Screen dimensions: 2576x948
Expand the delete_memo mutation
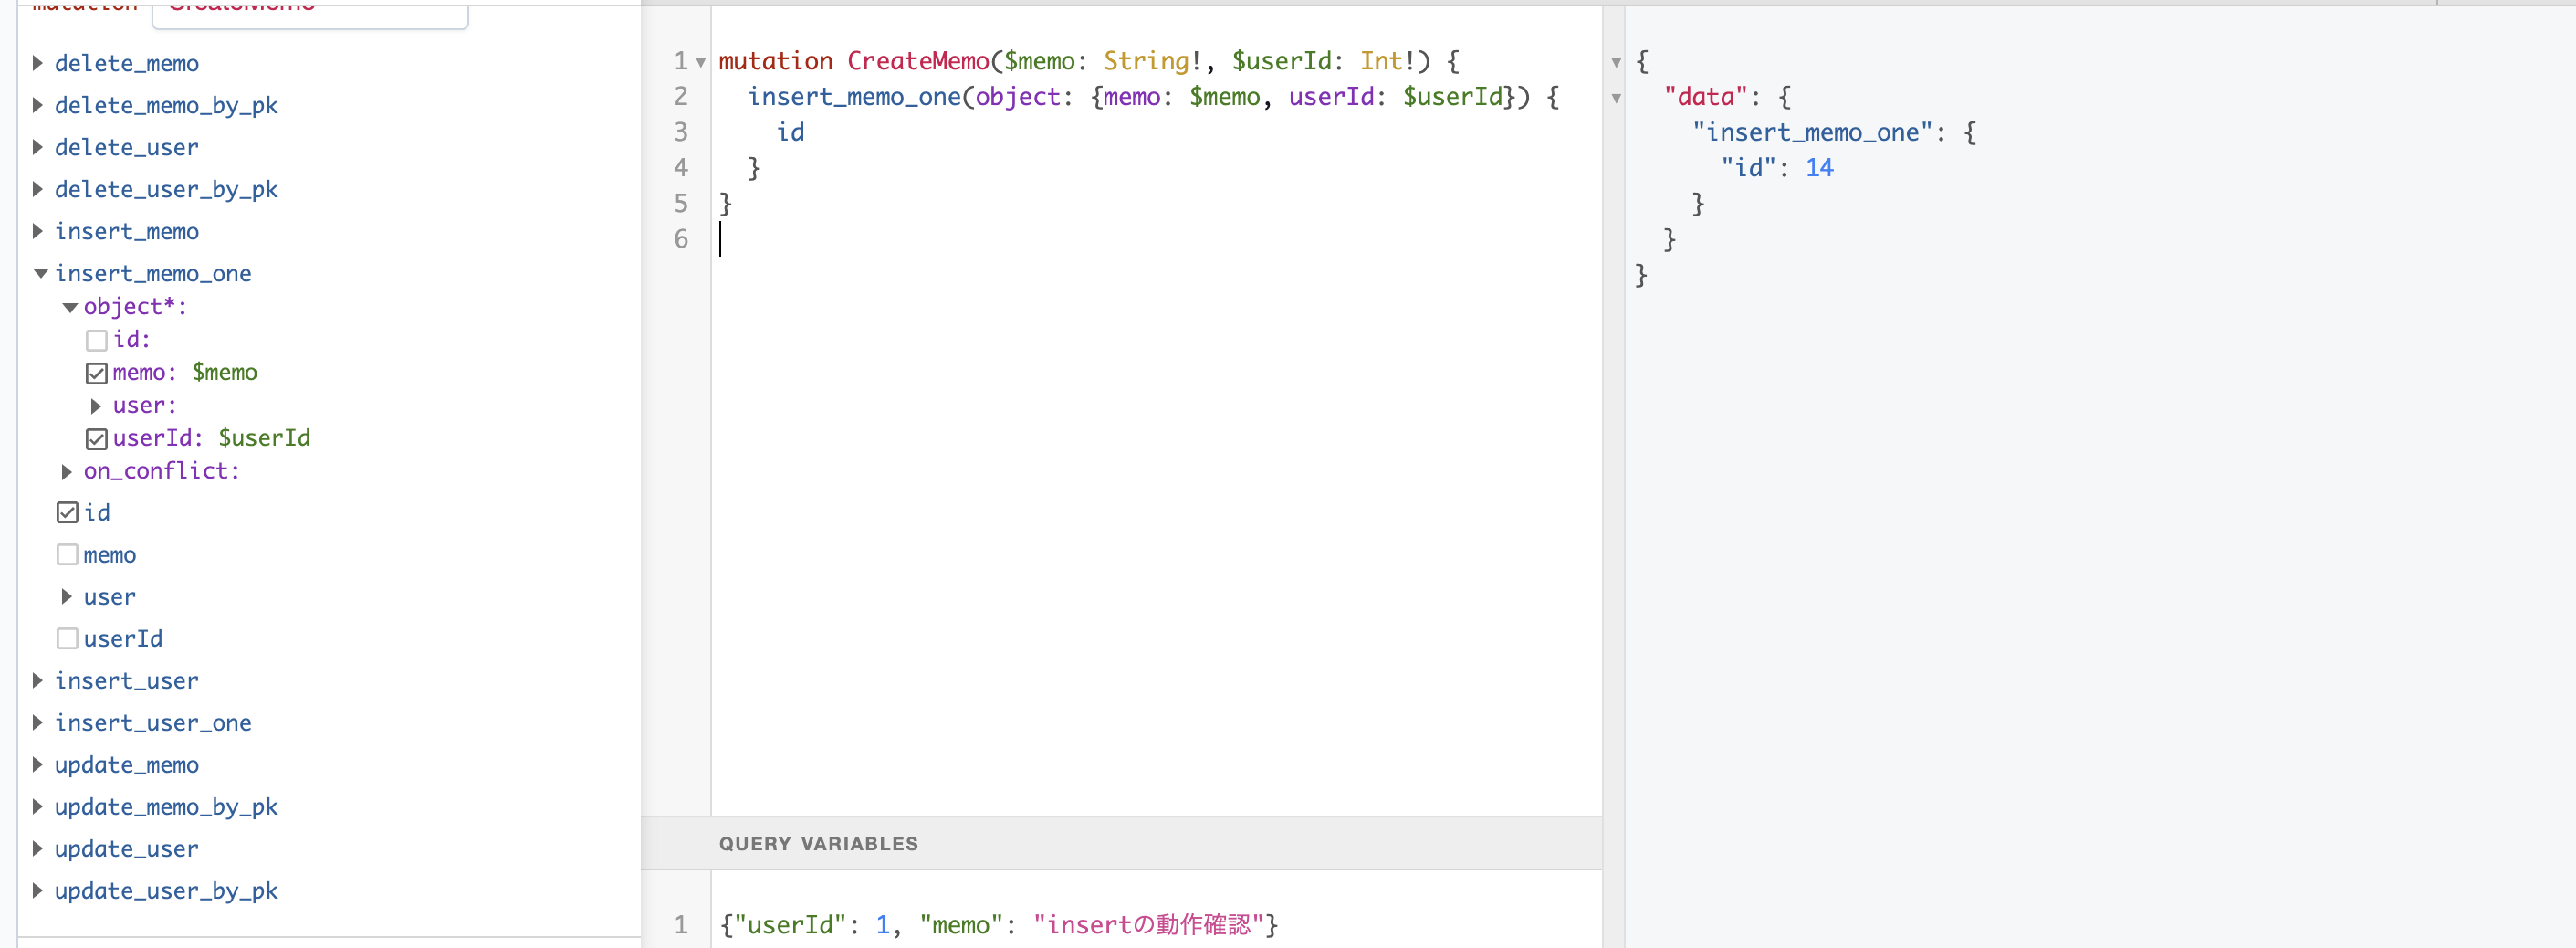[x=38, y=63]
